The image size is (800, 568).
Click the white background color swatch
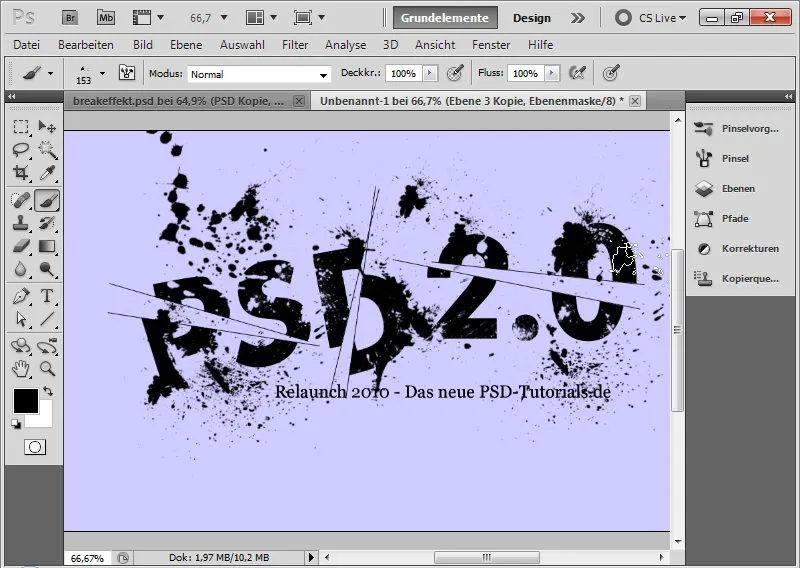coord(44,419)
